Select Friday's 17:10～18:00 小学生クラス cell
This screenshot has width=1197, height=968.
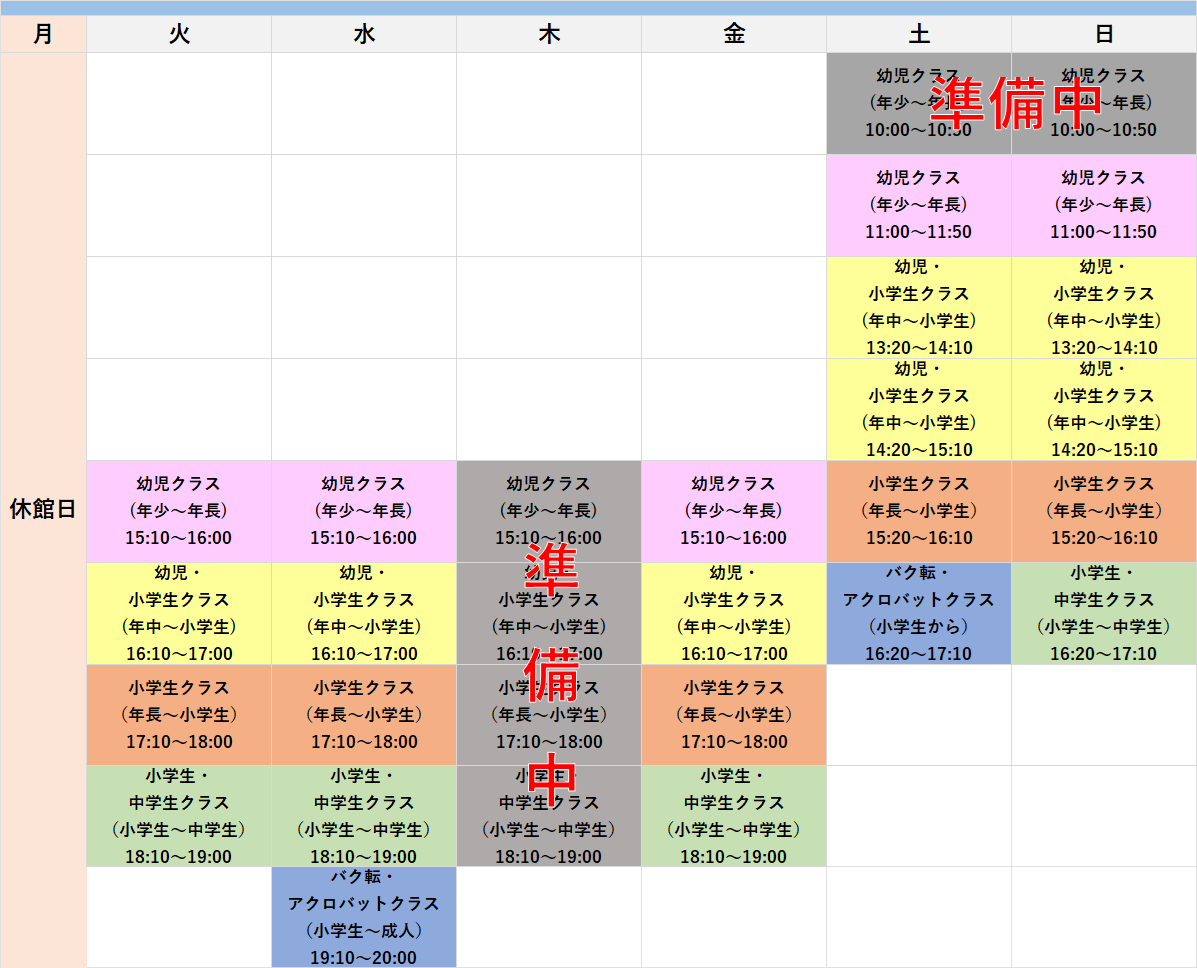tap(734, 715)
